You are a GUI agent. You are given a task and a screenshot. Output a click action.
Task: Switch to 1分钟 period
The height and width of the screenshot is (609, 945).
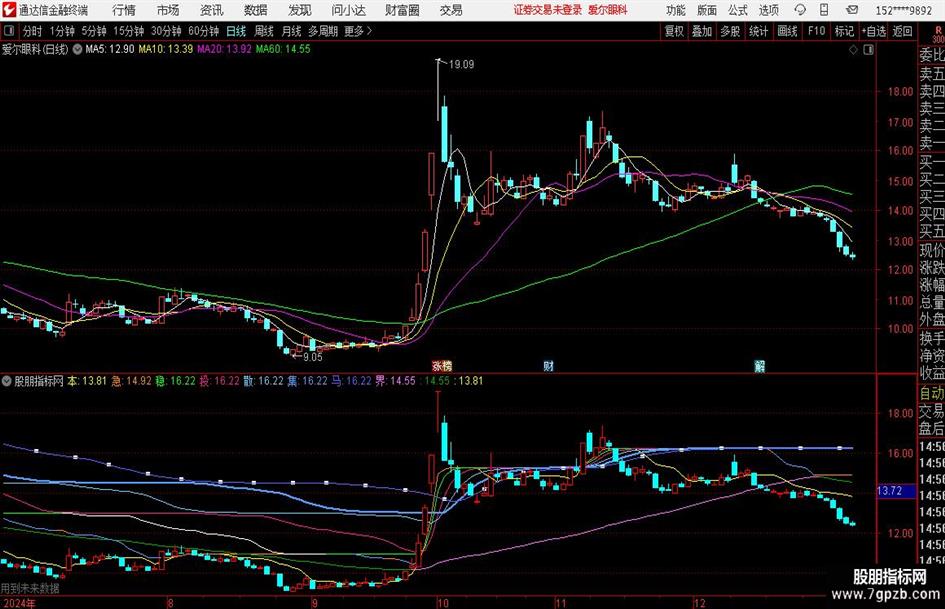pyautogui.click(x=62, y=31)
